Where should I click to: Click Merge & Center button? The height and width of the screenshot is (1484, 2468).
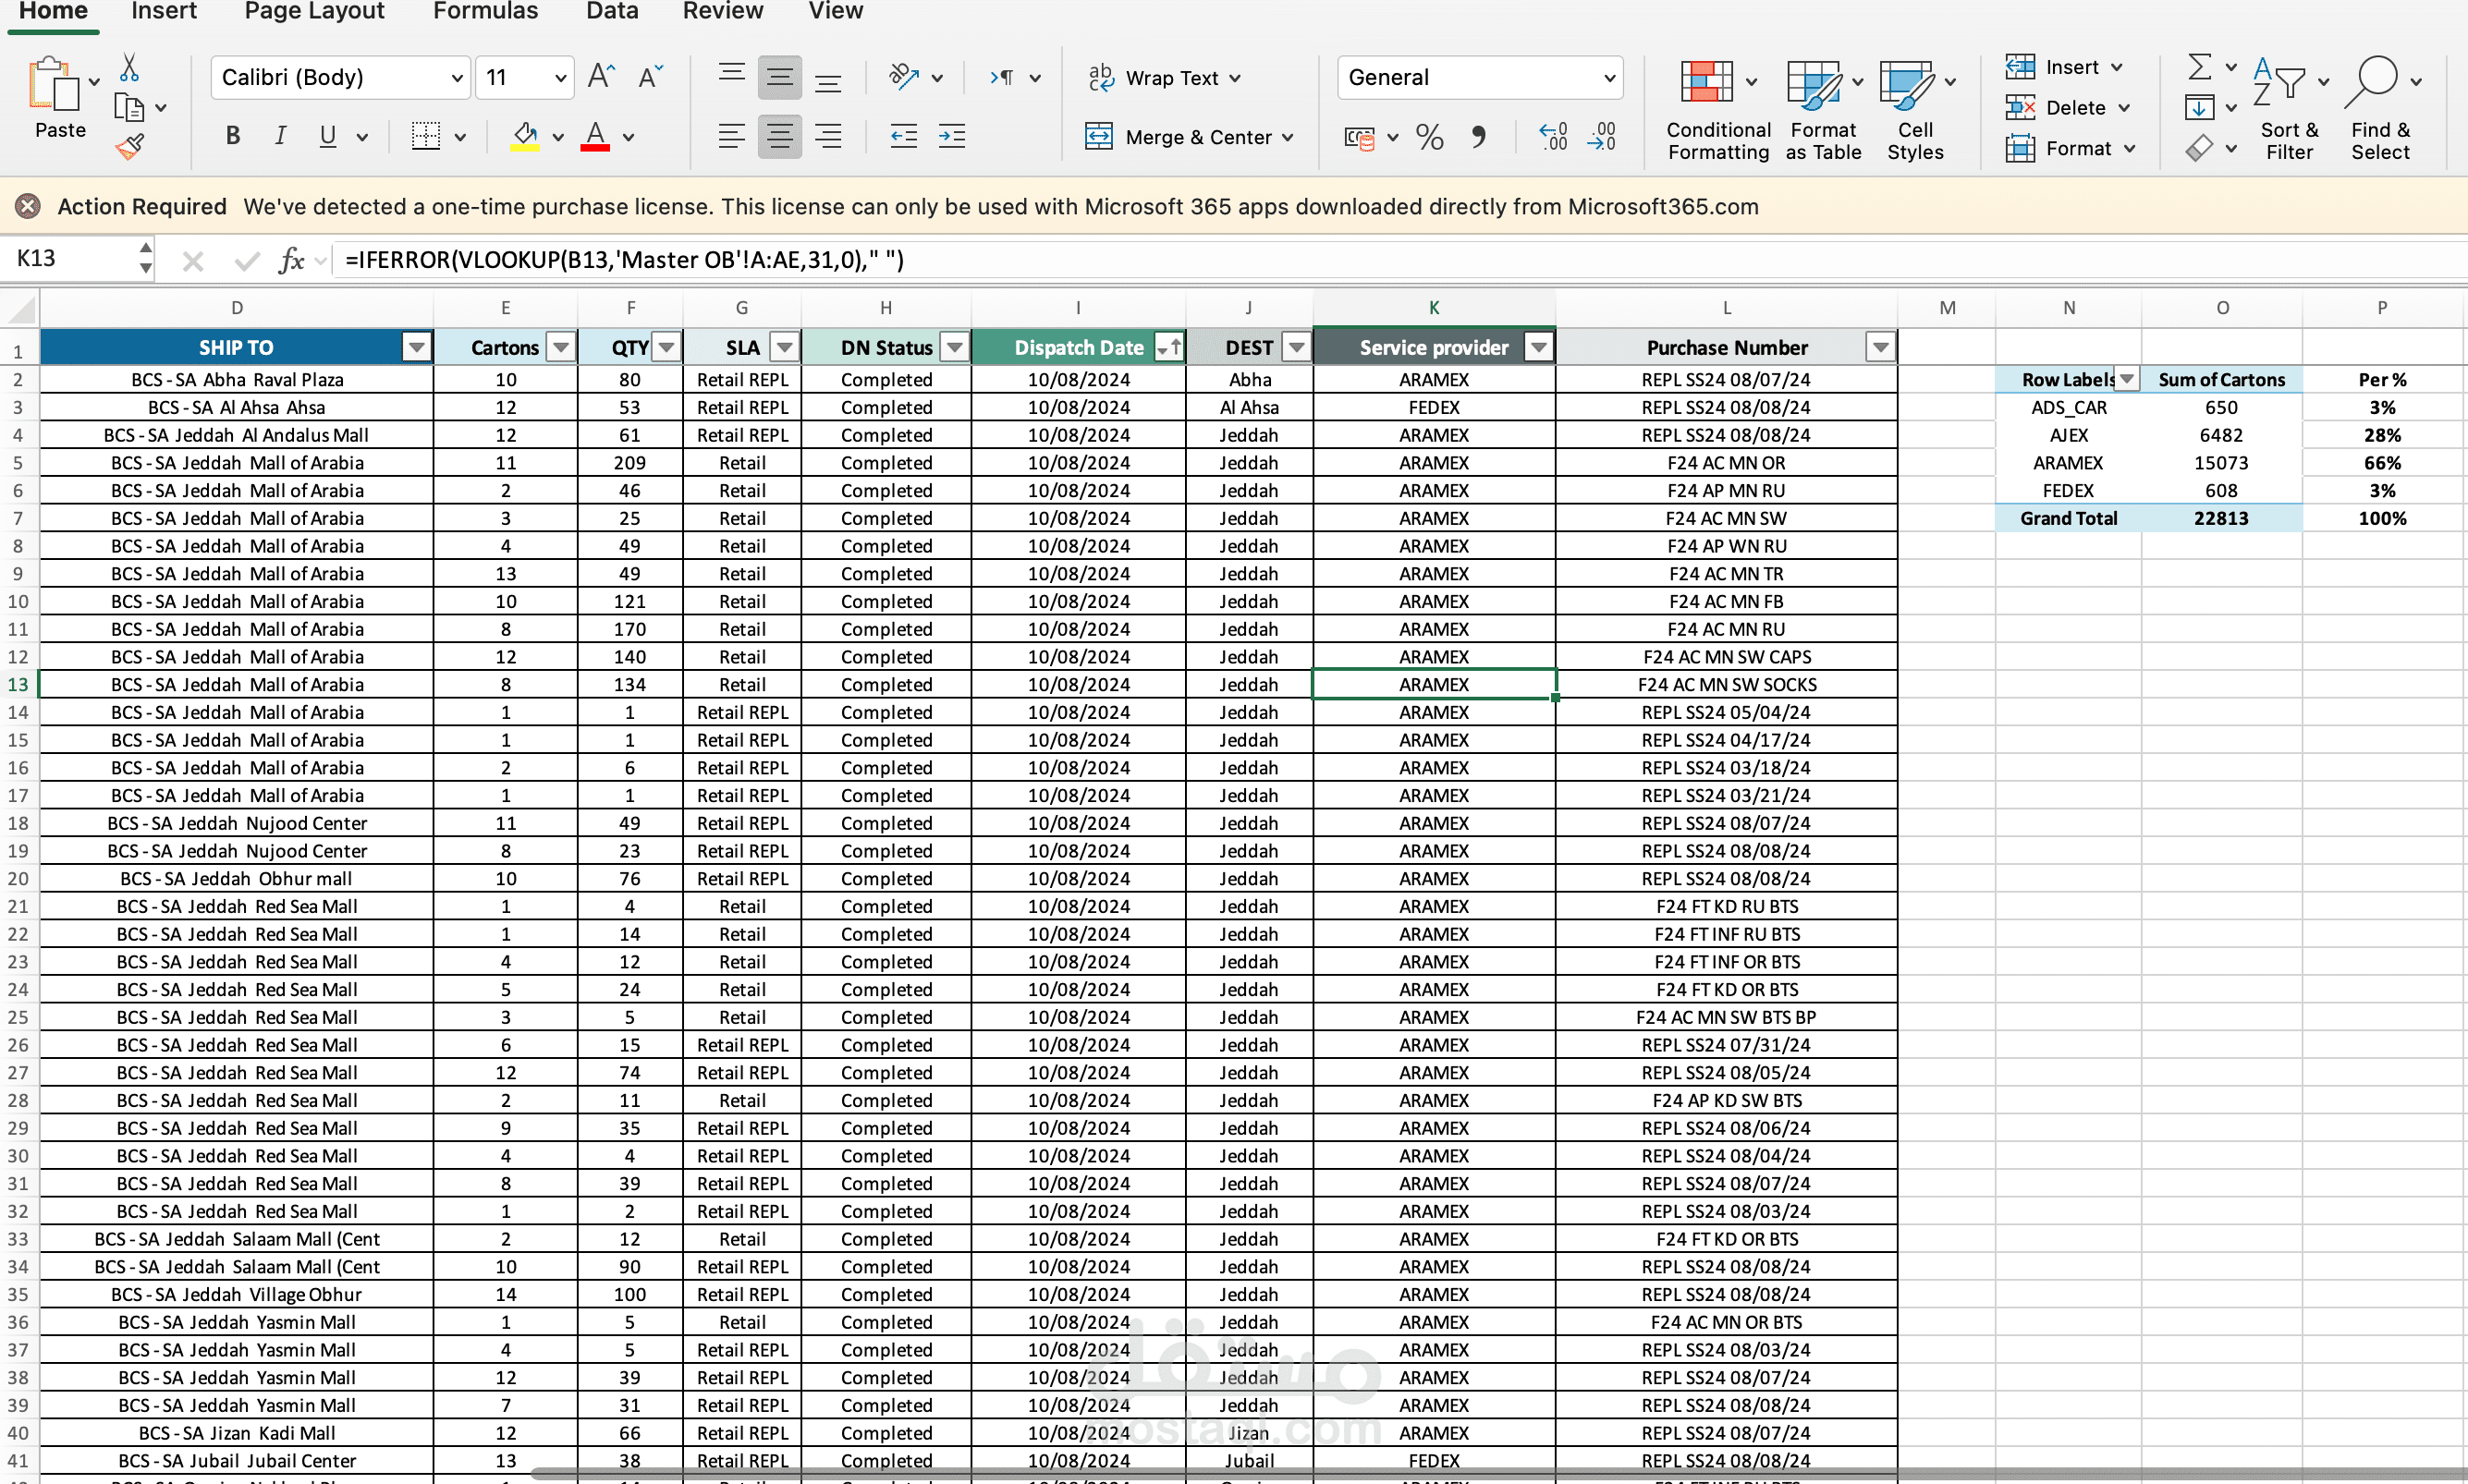[1189, 137]
